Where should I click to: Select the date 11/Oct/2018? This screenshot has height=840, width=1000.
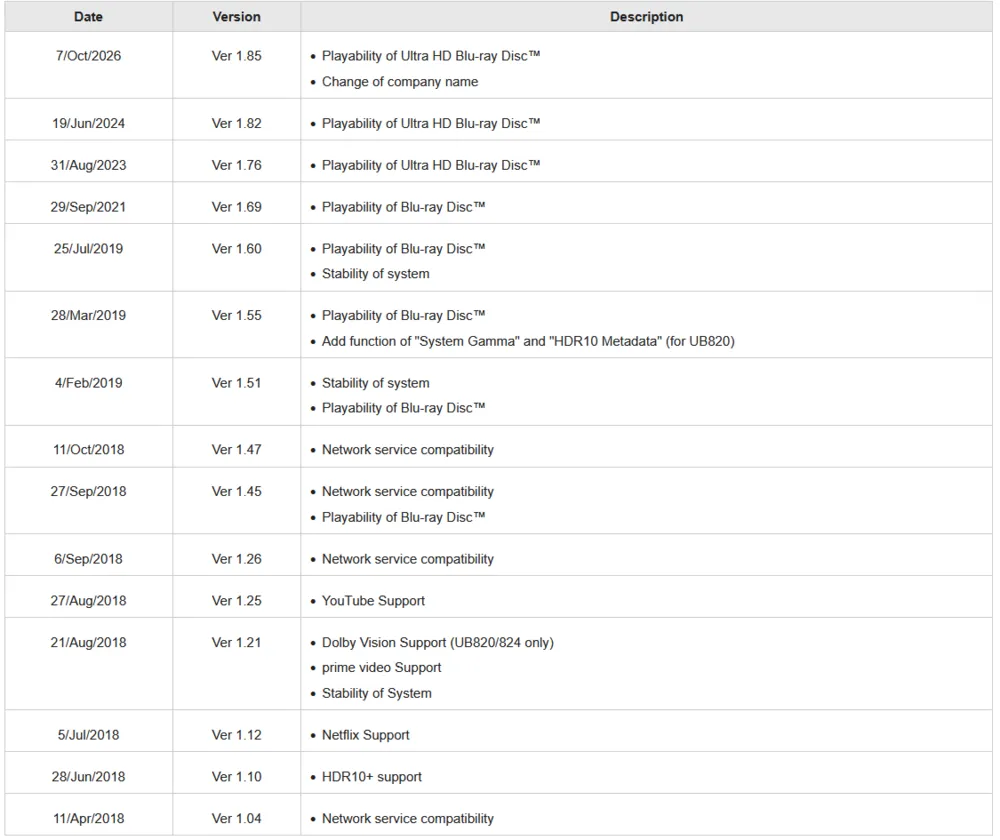click(x=88, y=450)
